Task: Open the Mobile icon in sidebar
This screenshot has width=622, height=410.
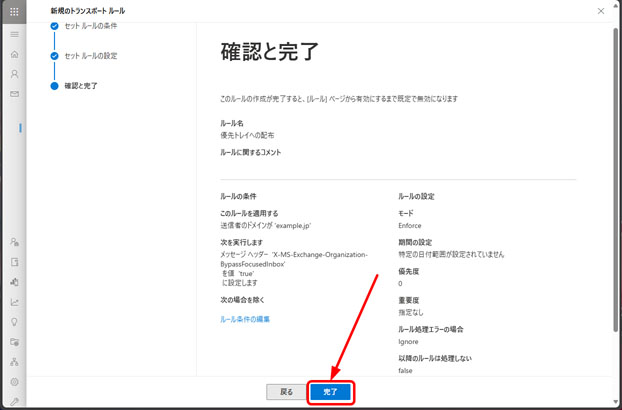Action: (x=14, y=282)
